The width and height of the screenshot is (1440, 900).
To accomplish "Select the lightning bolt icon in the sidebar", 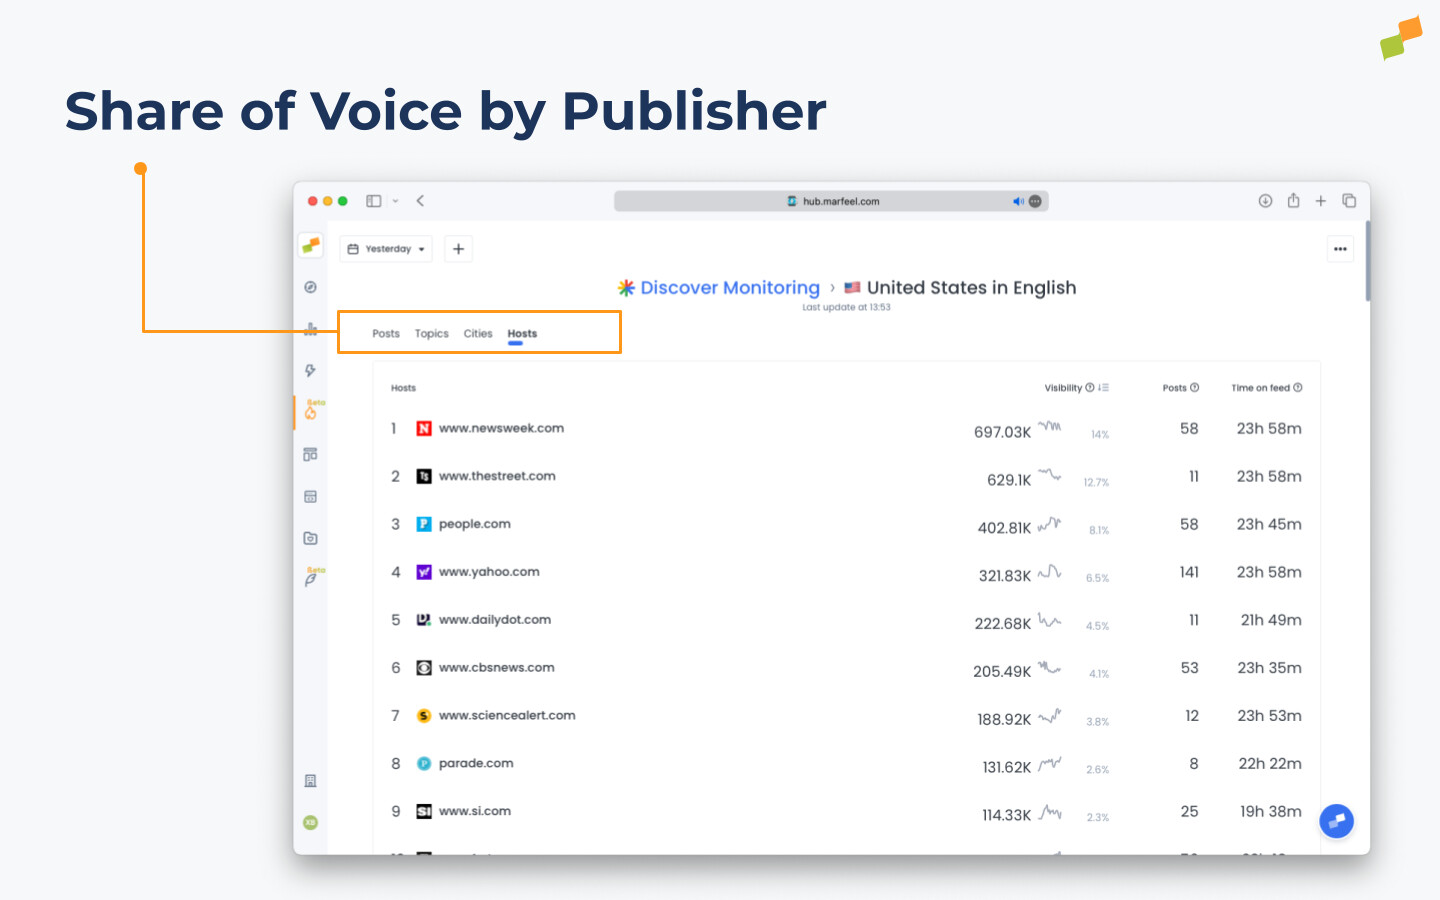I will (310, 370).
